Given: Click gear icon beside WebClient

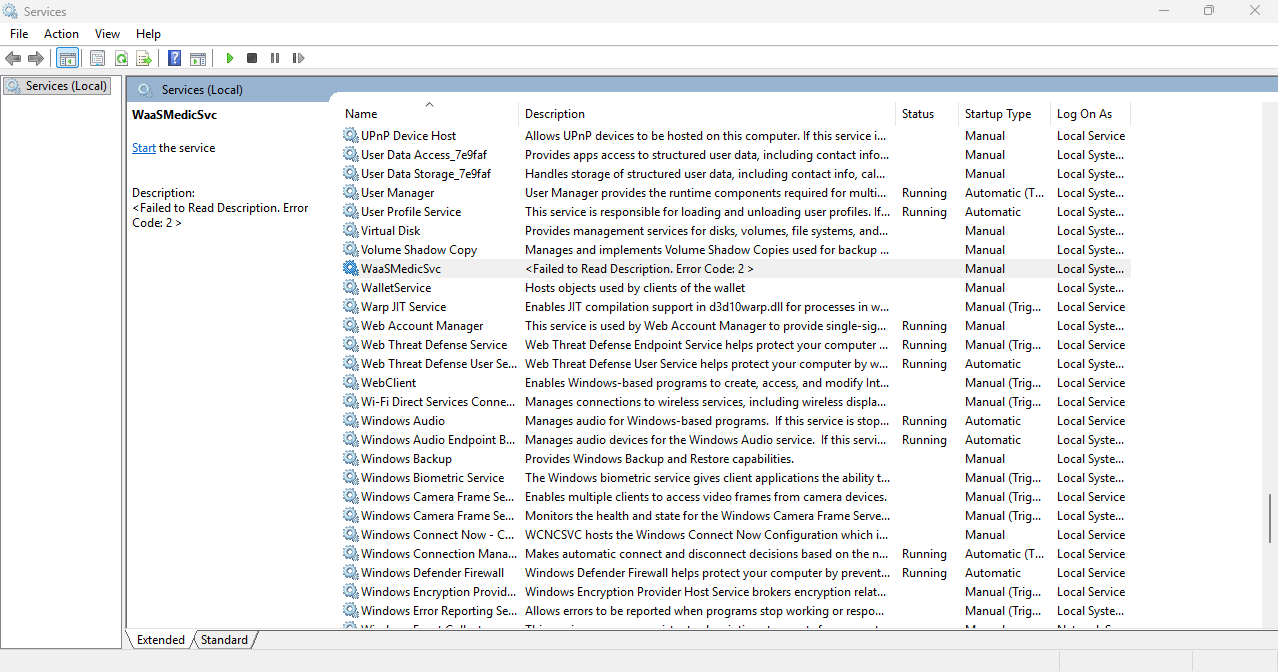Looking at the screenshot, I should pyautogui.click(x=350, y=382).
